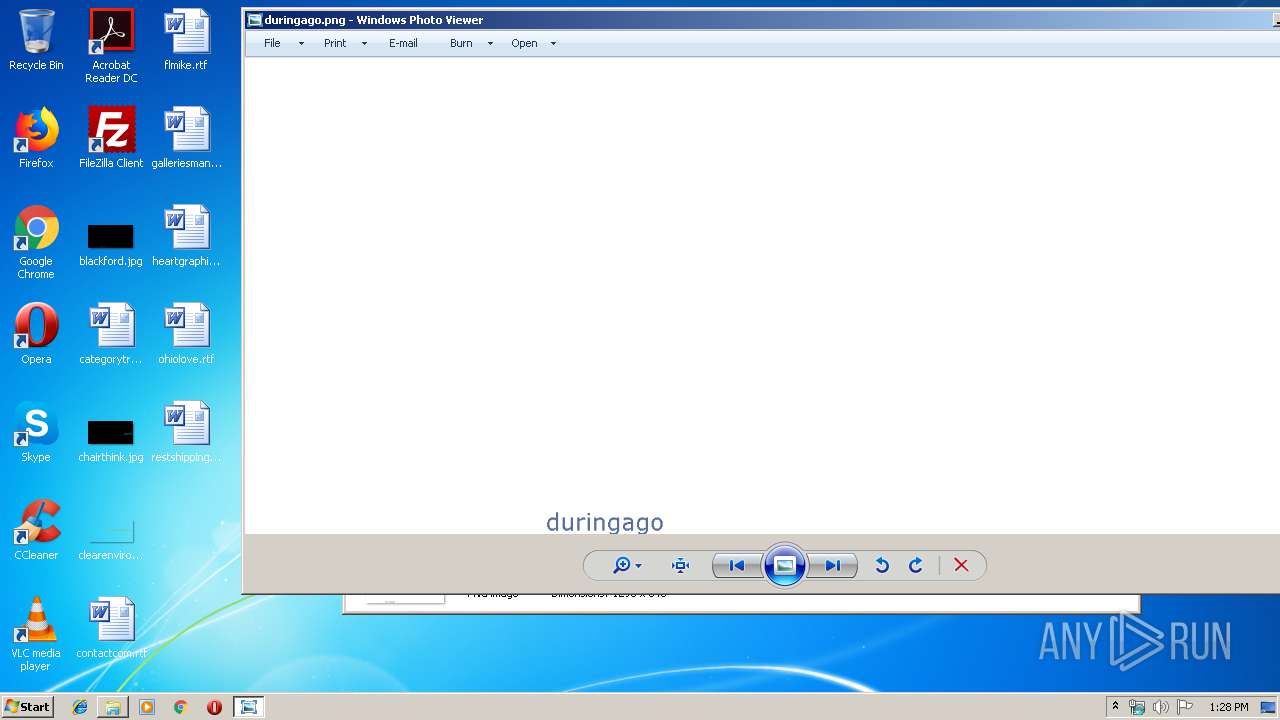Open Internet Explorer from the taskbar

80,707
